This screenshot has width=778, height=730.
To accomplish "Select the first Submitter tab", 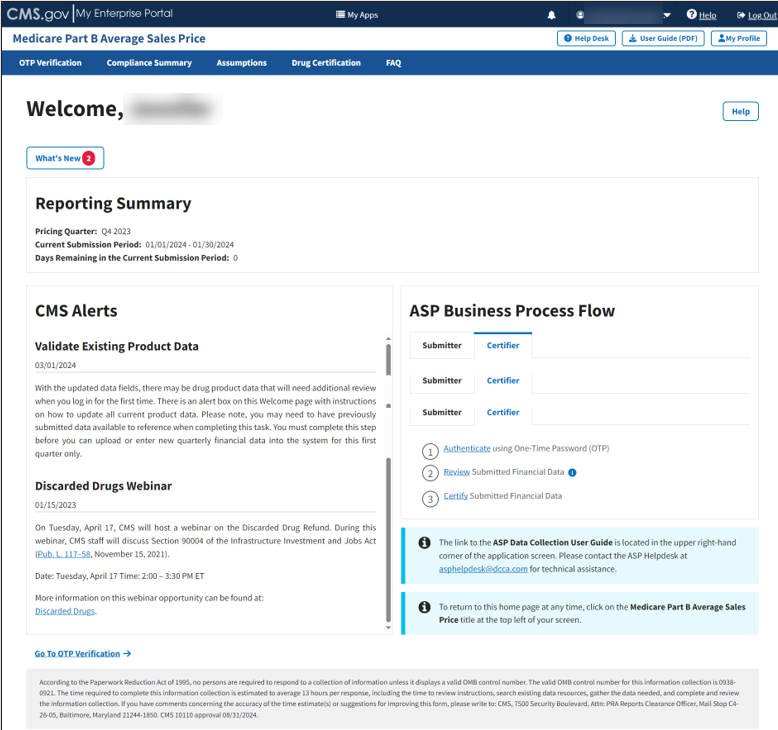I will pos(442,345).
